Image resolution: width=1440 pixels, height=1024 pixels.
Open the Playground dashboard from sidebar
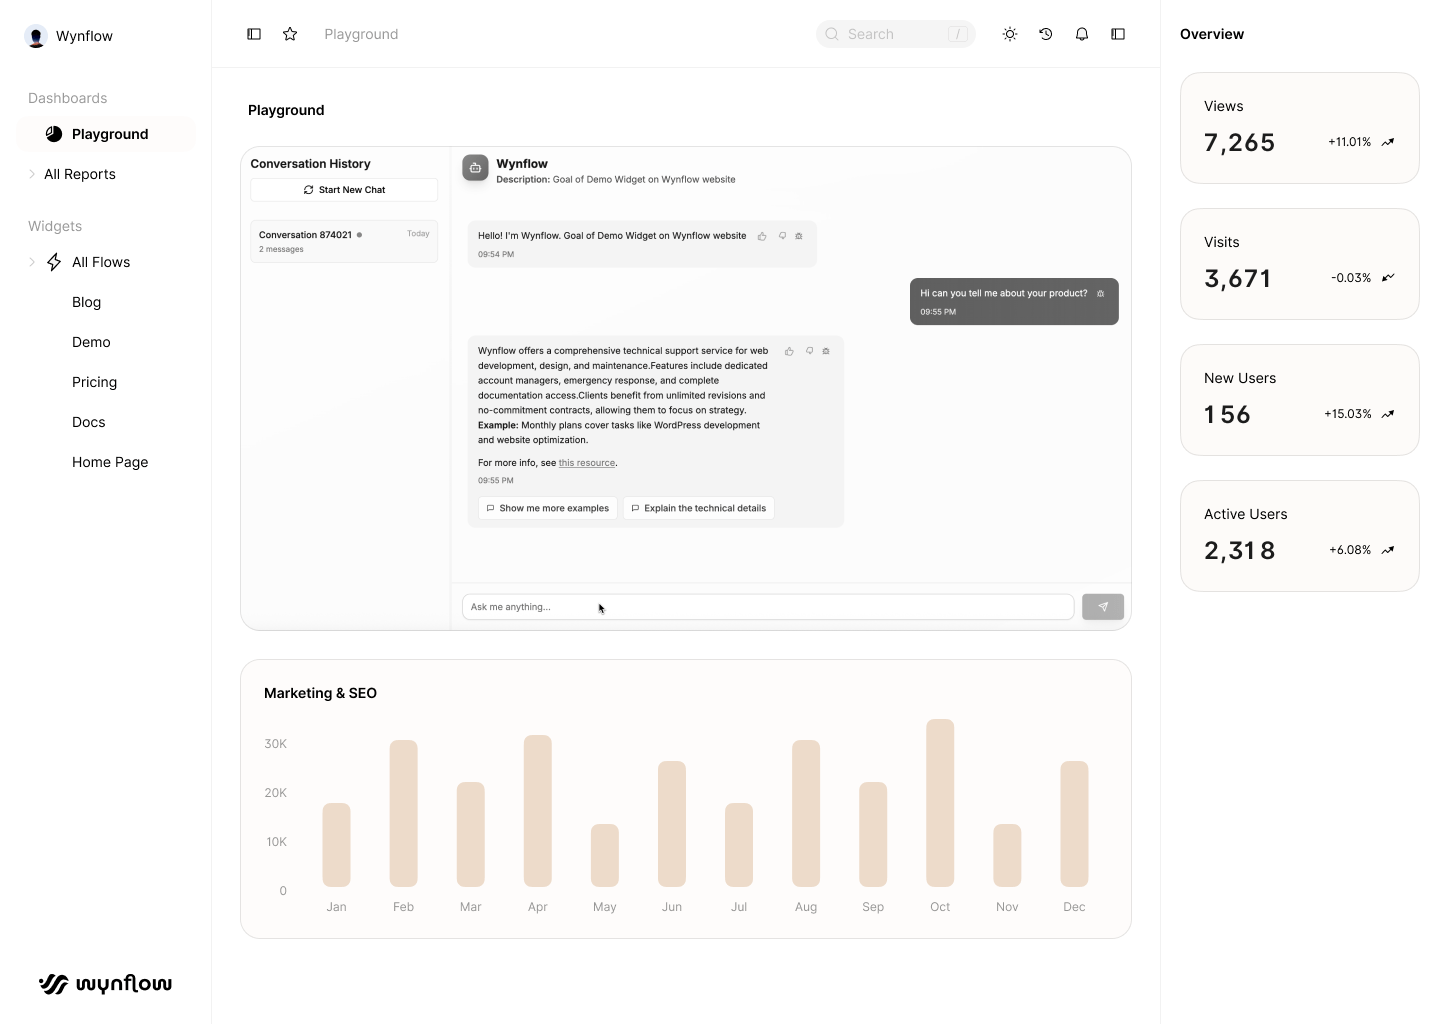click(109, 134)
